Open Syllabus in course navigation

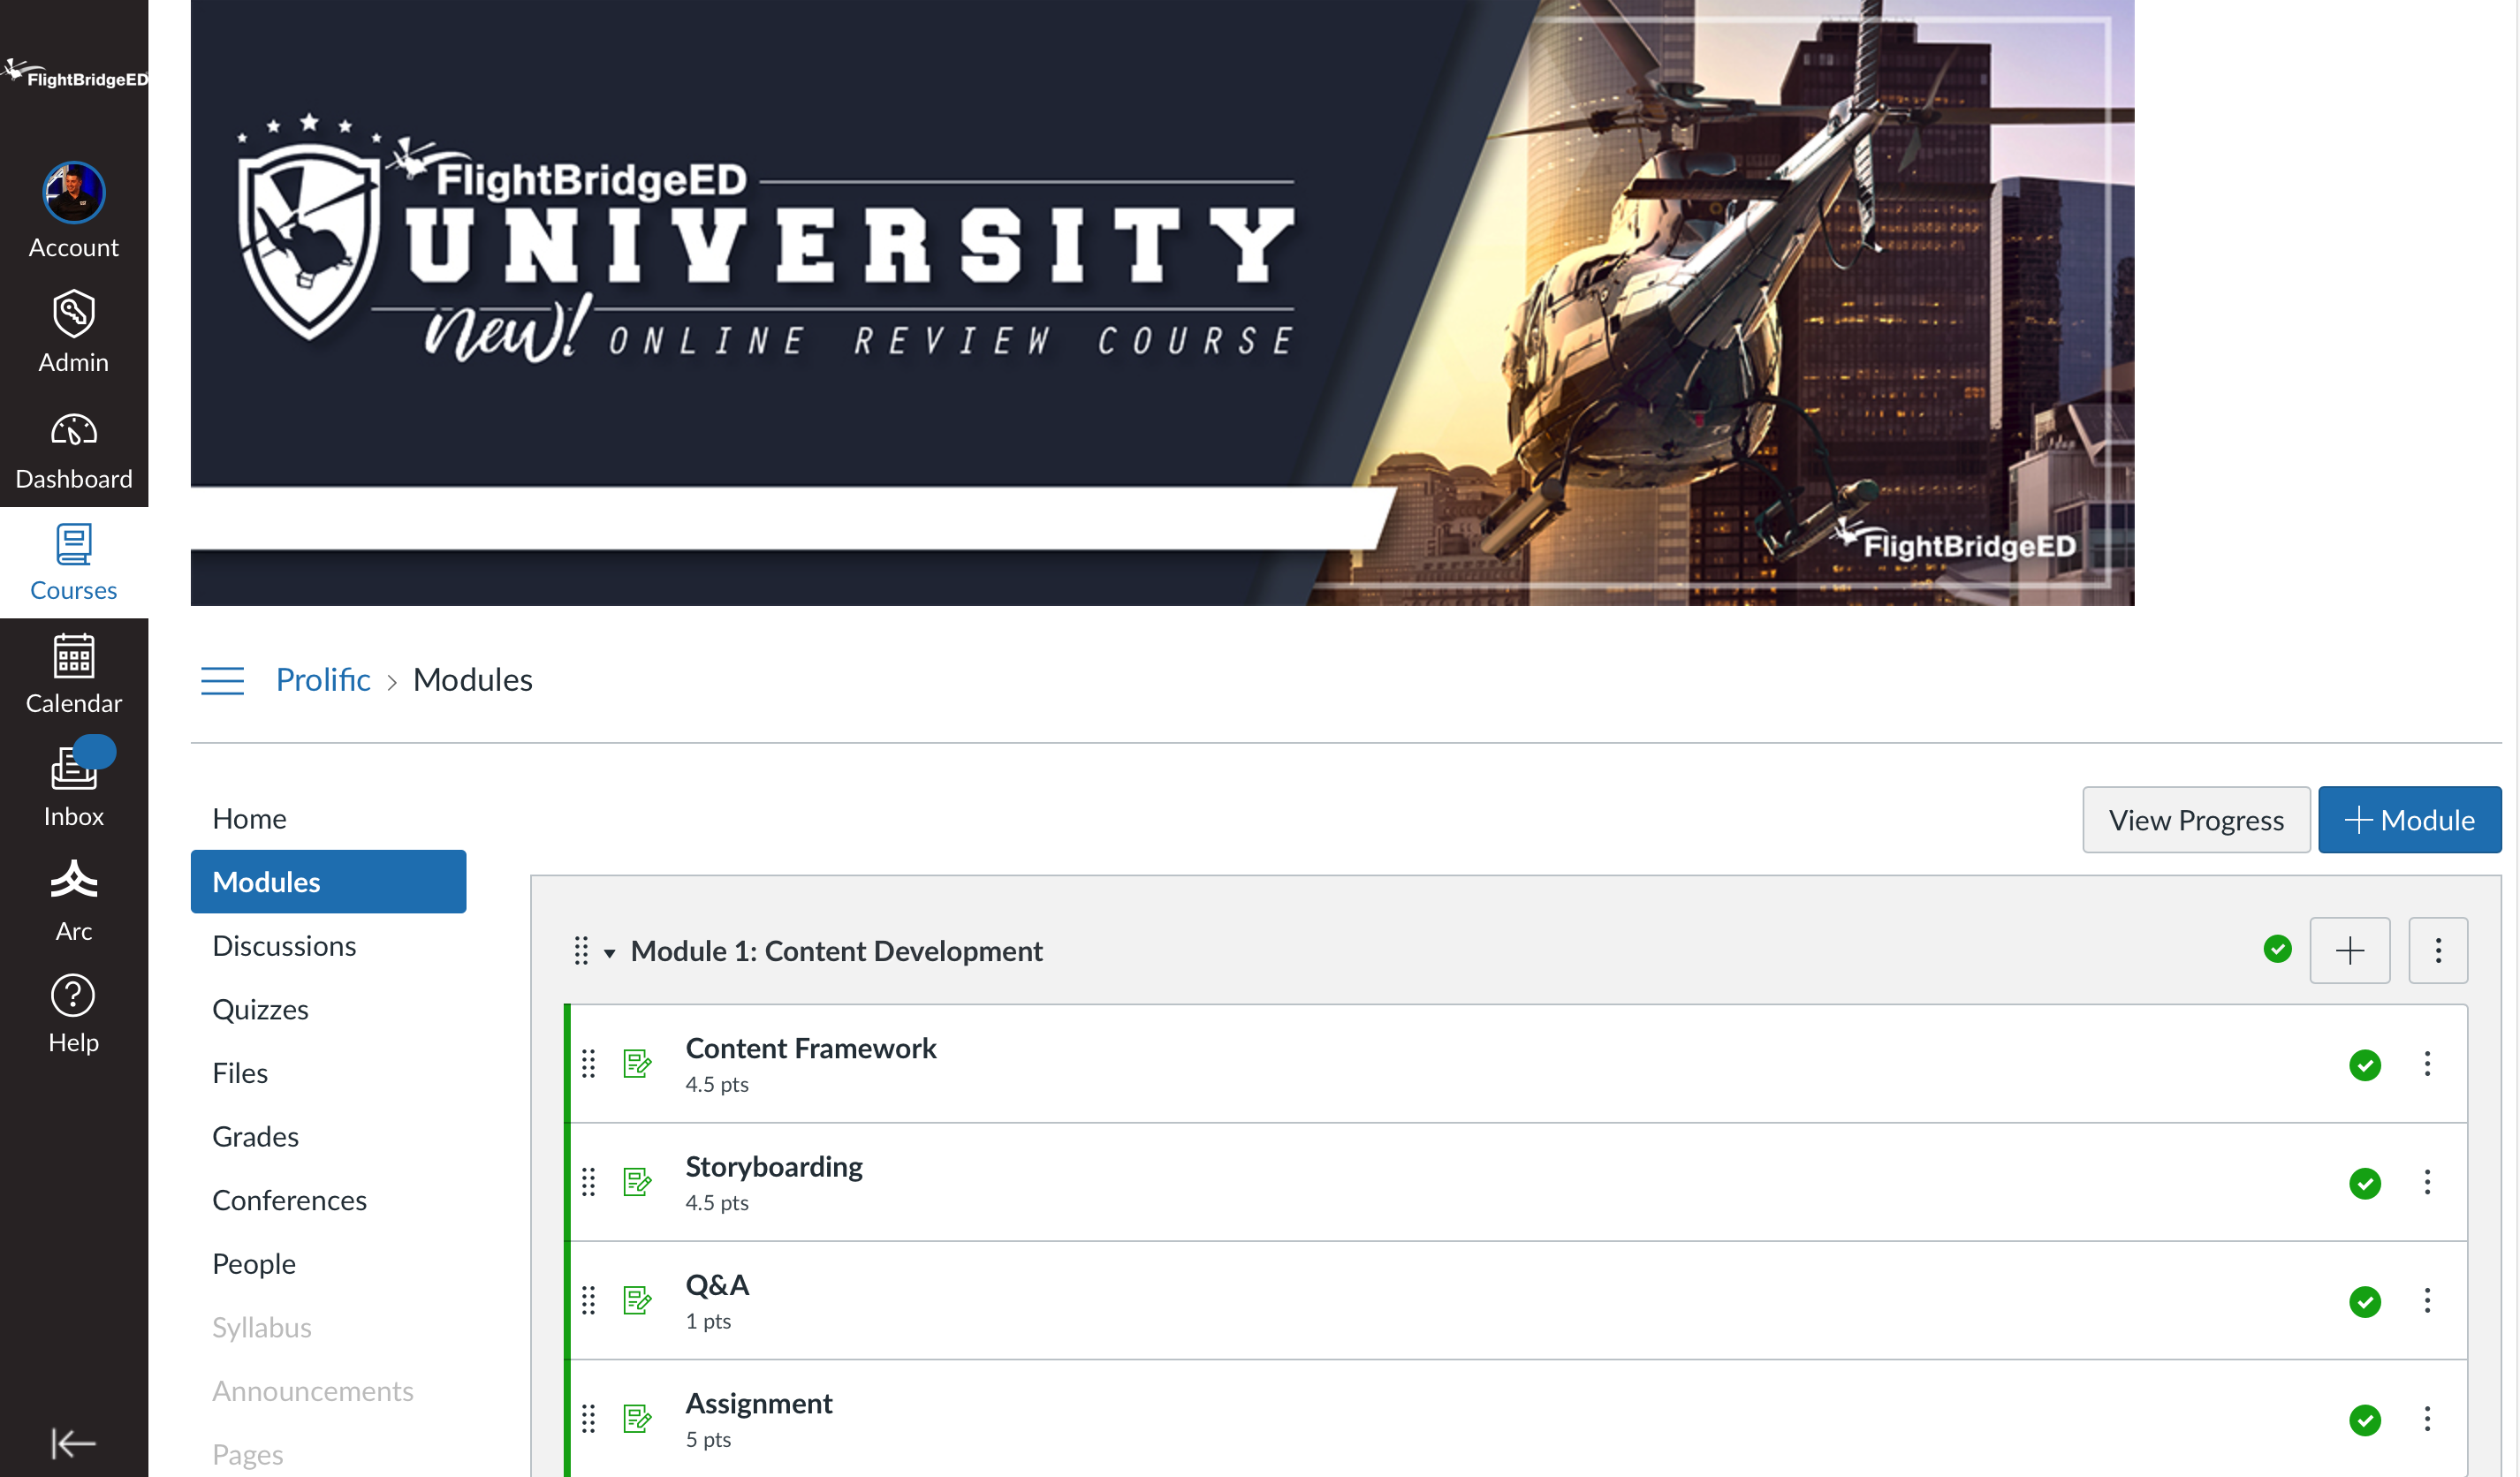pos(262,1327)
